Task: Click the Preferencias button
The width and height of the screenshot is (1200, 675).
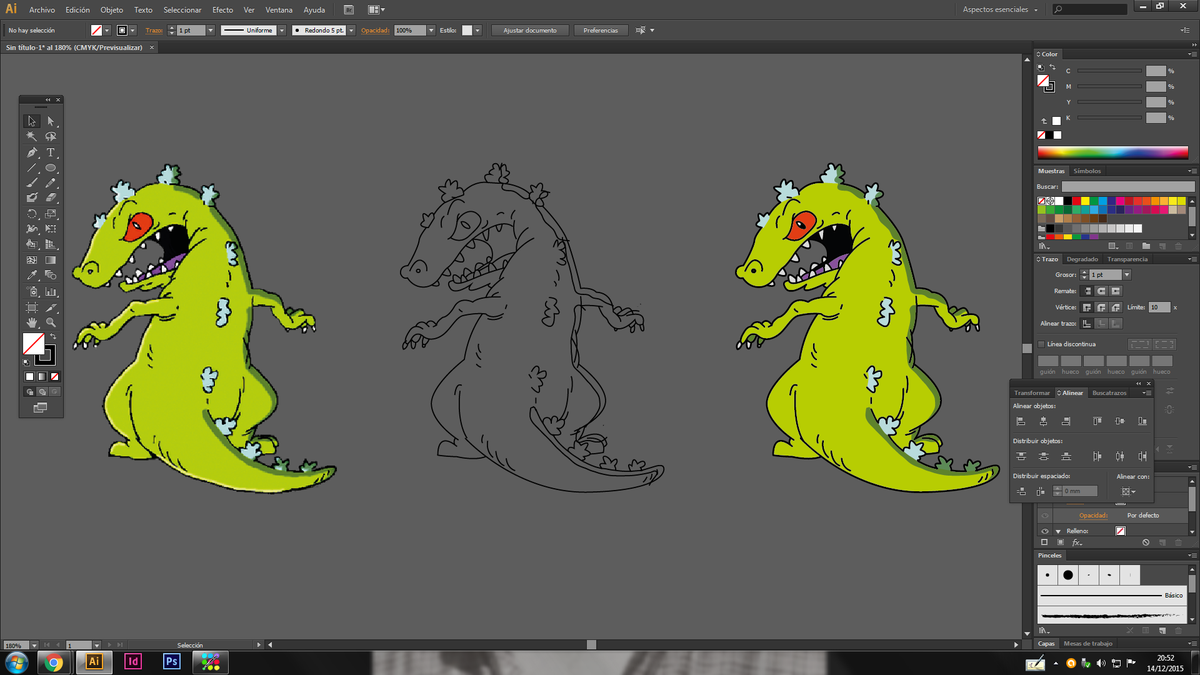Action: [x=601, y=31]
